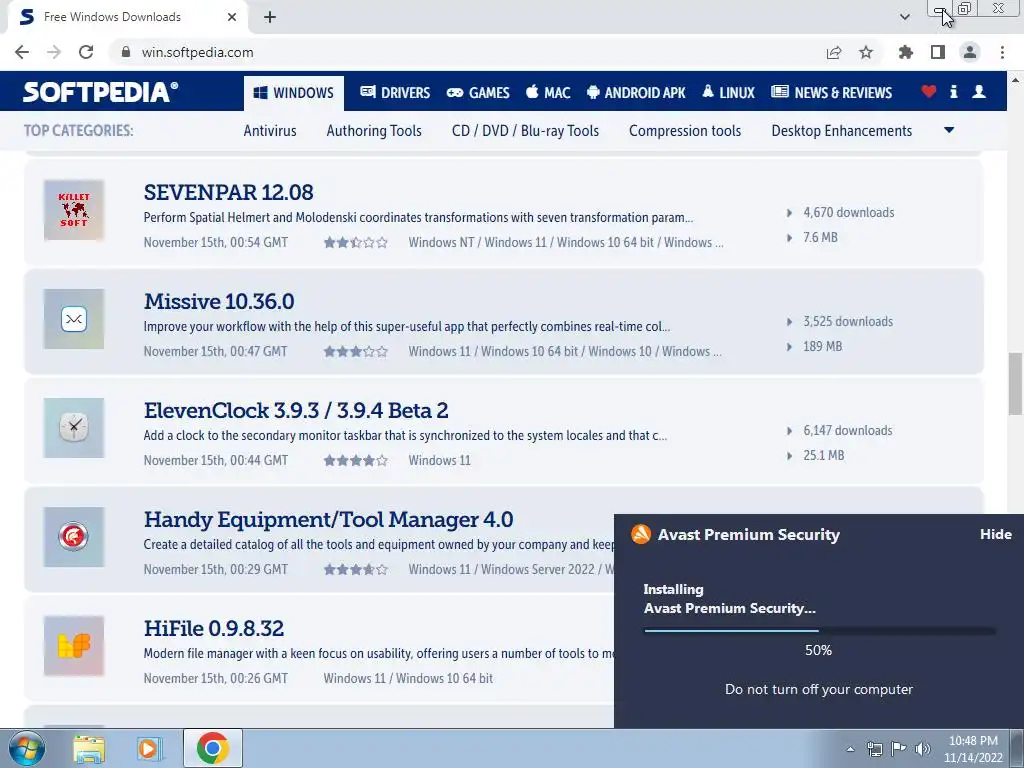The height and width of the screenshot is (768, 1024).
Task: Open the Missive 10.36.0 listing
Action: pyautogui.click(x=219, y=301)
